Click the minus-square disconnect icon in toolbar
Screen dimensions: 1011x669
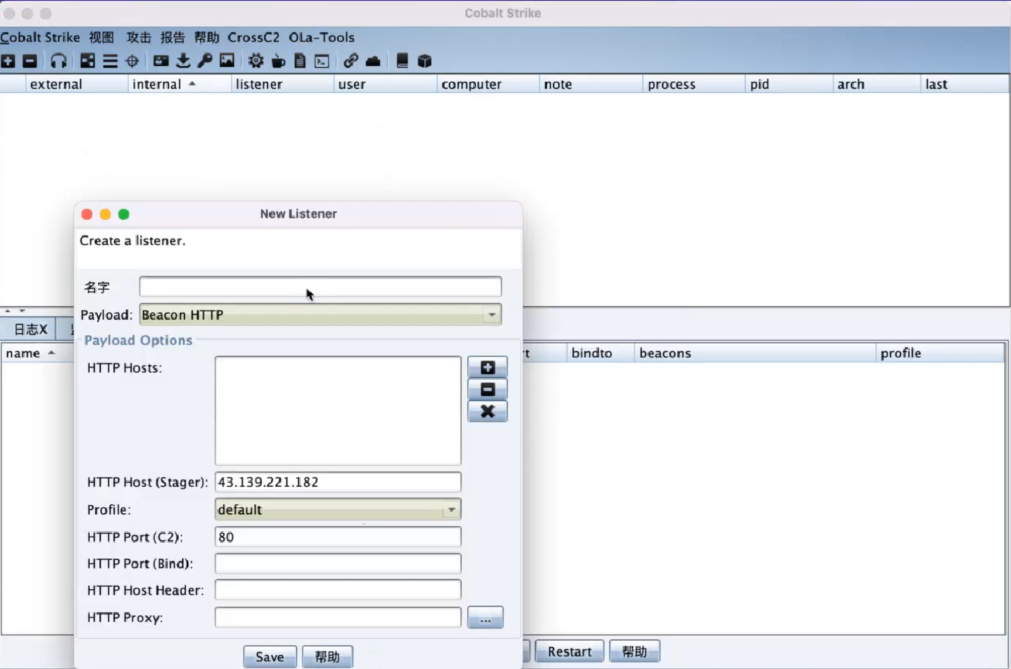(x=30, y=61)
